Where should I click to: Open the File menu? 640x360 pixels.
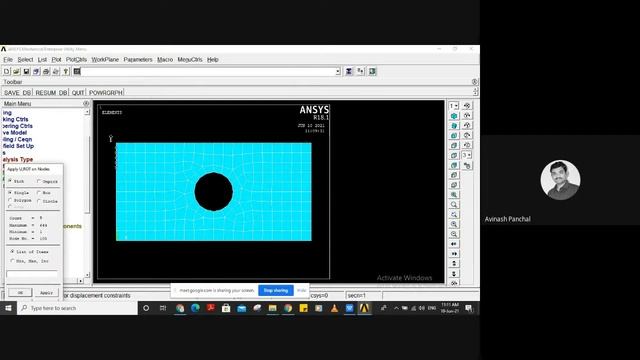point(8,60)
